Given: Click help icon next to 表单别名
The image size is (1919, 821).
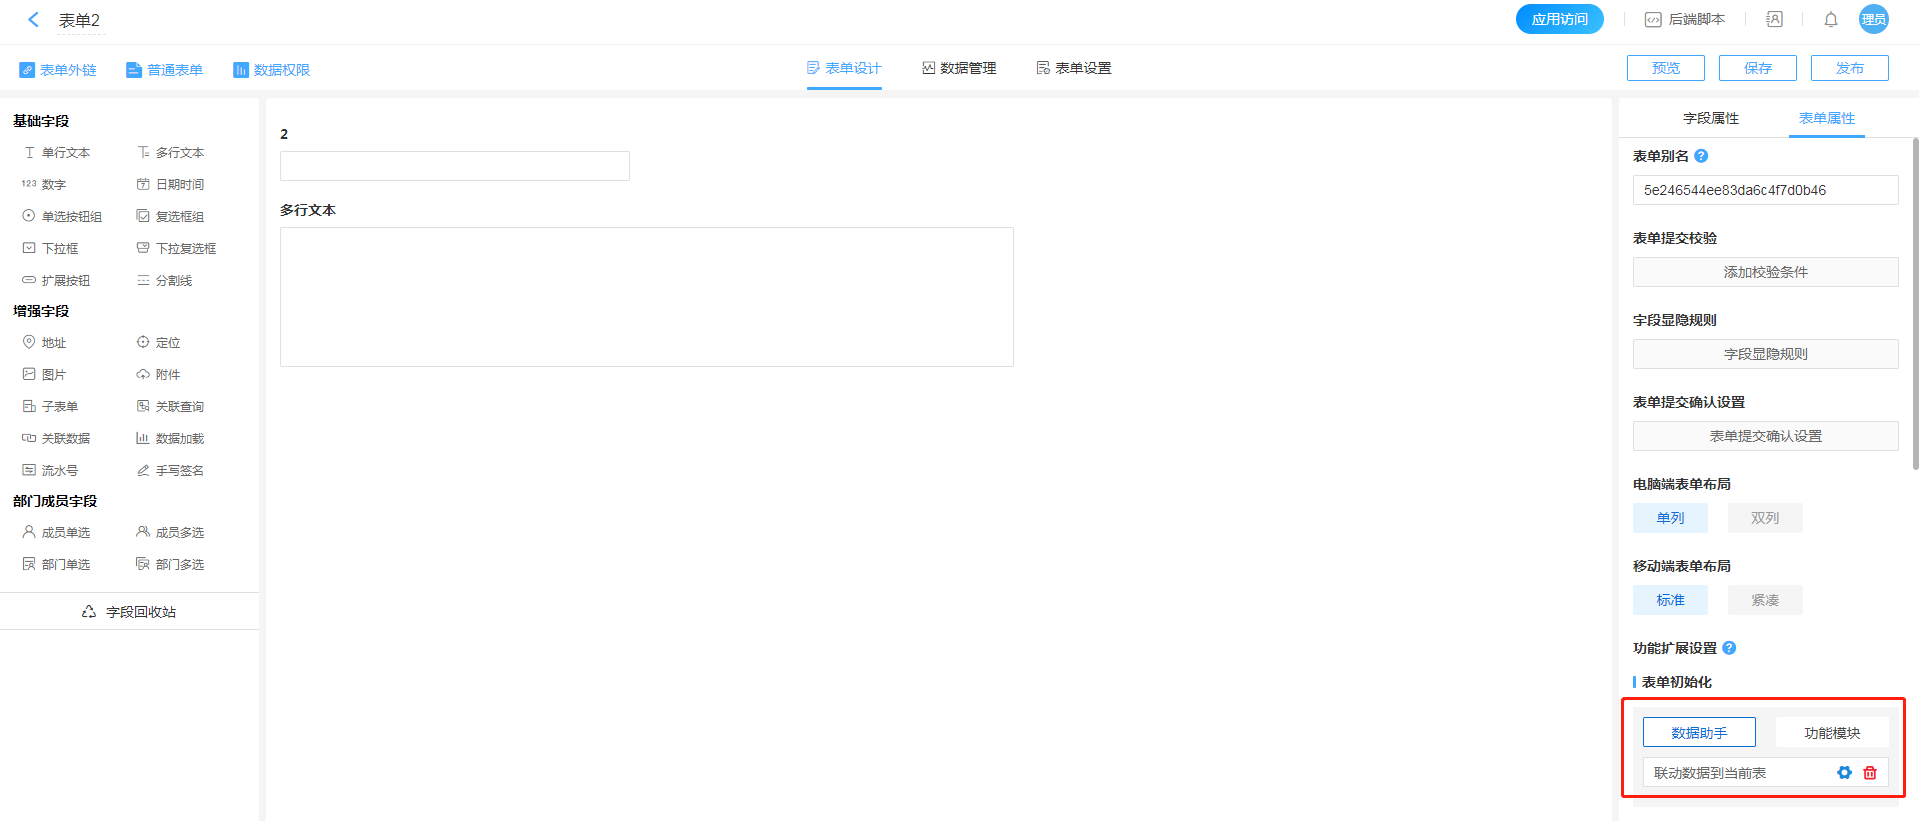Looking at the screenshot, I should pyautogui.click(x=1701, y=156).
